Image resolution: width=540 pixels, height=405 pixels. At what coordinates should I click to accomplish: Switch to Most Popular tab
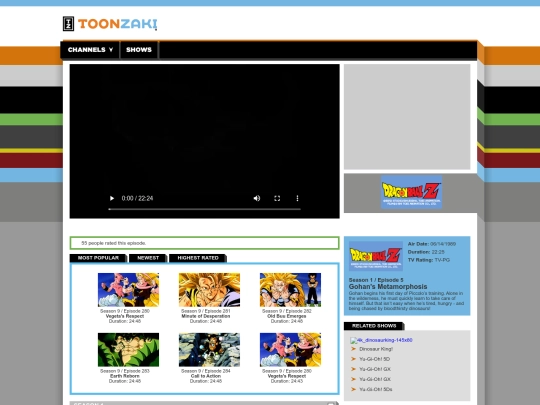(98, 258)
